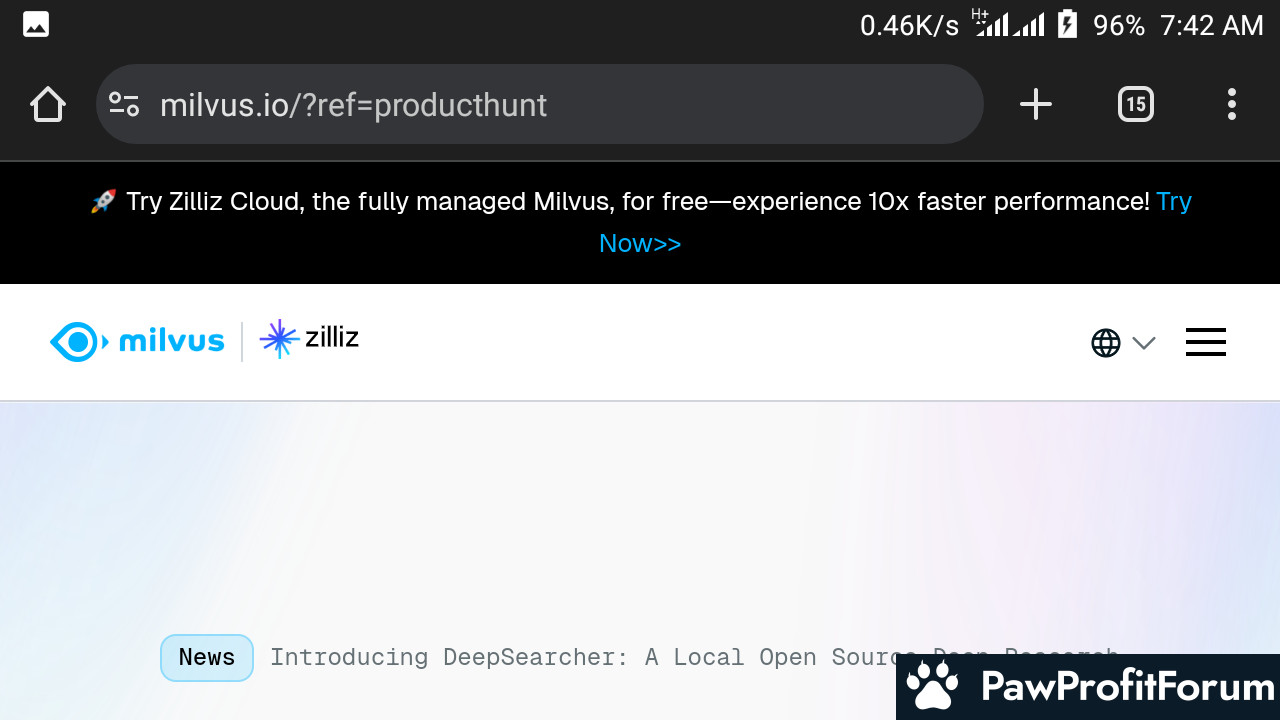Open site settings icon in address bar
This screenshot has height=720, width=1280.
[124, 104]
